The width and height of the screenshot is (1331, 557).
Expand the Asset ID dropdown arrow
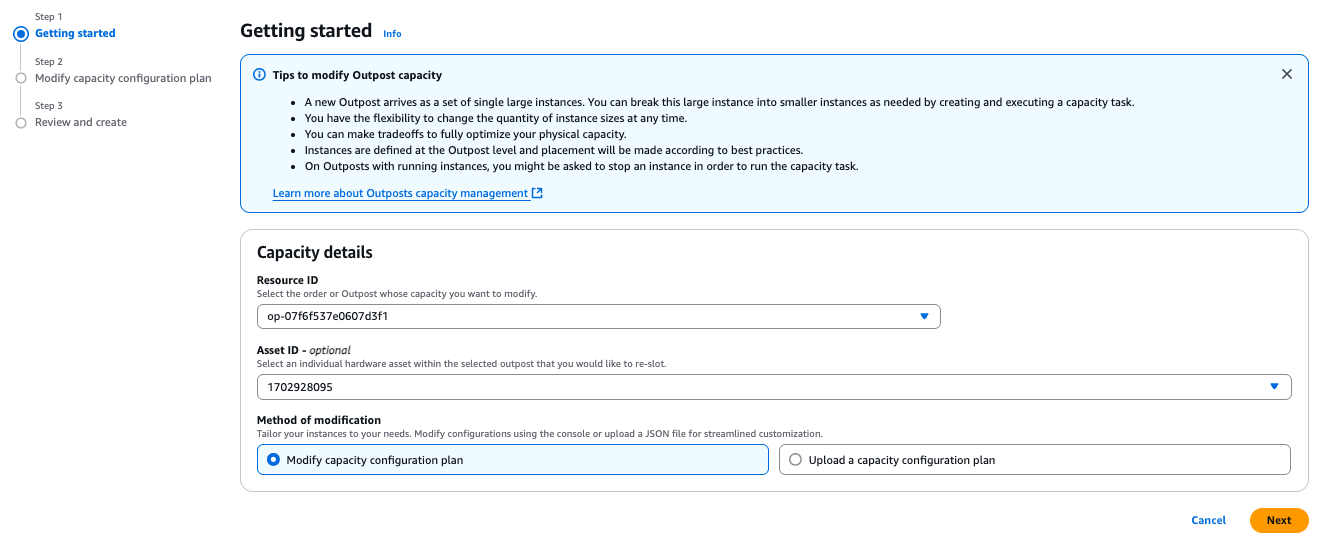[x=1274, y=386]
